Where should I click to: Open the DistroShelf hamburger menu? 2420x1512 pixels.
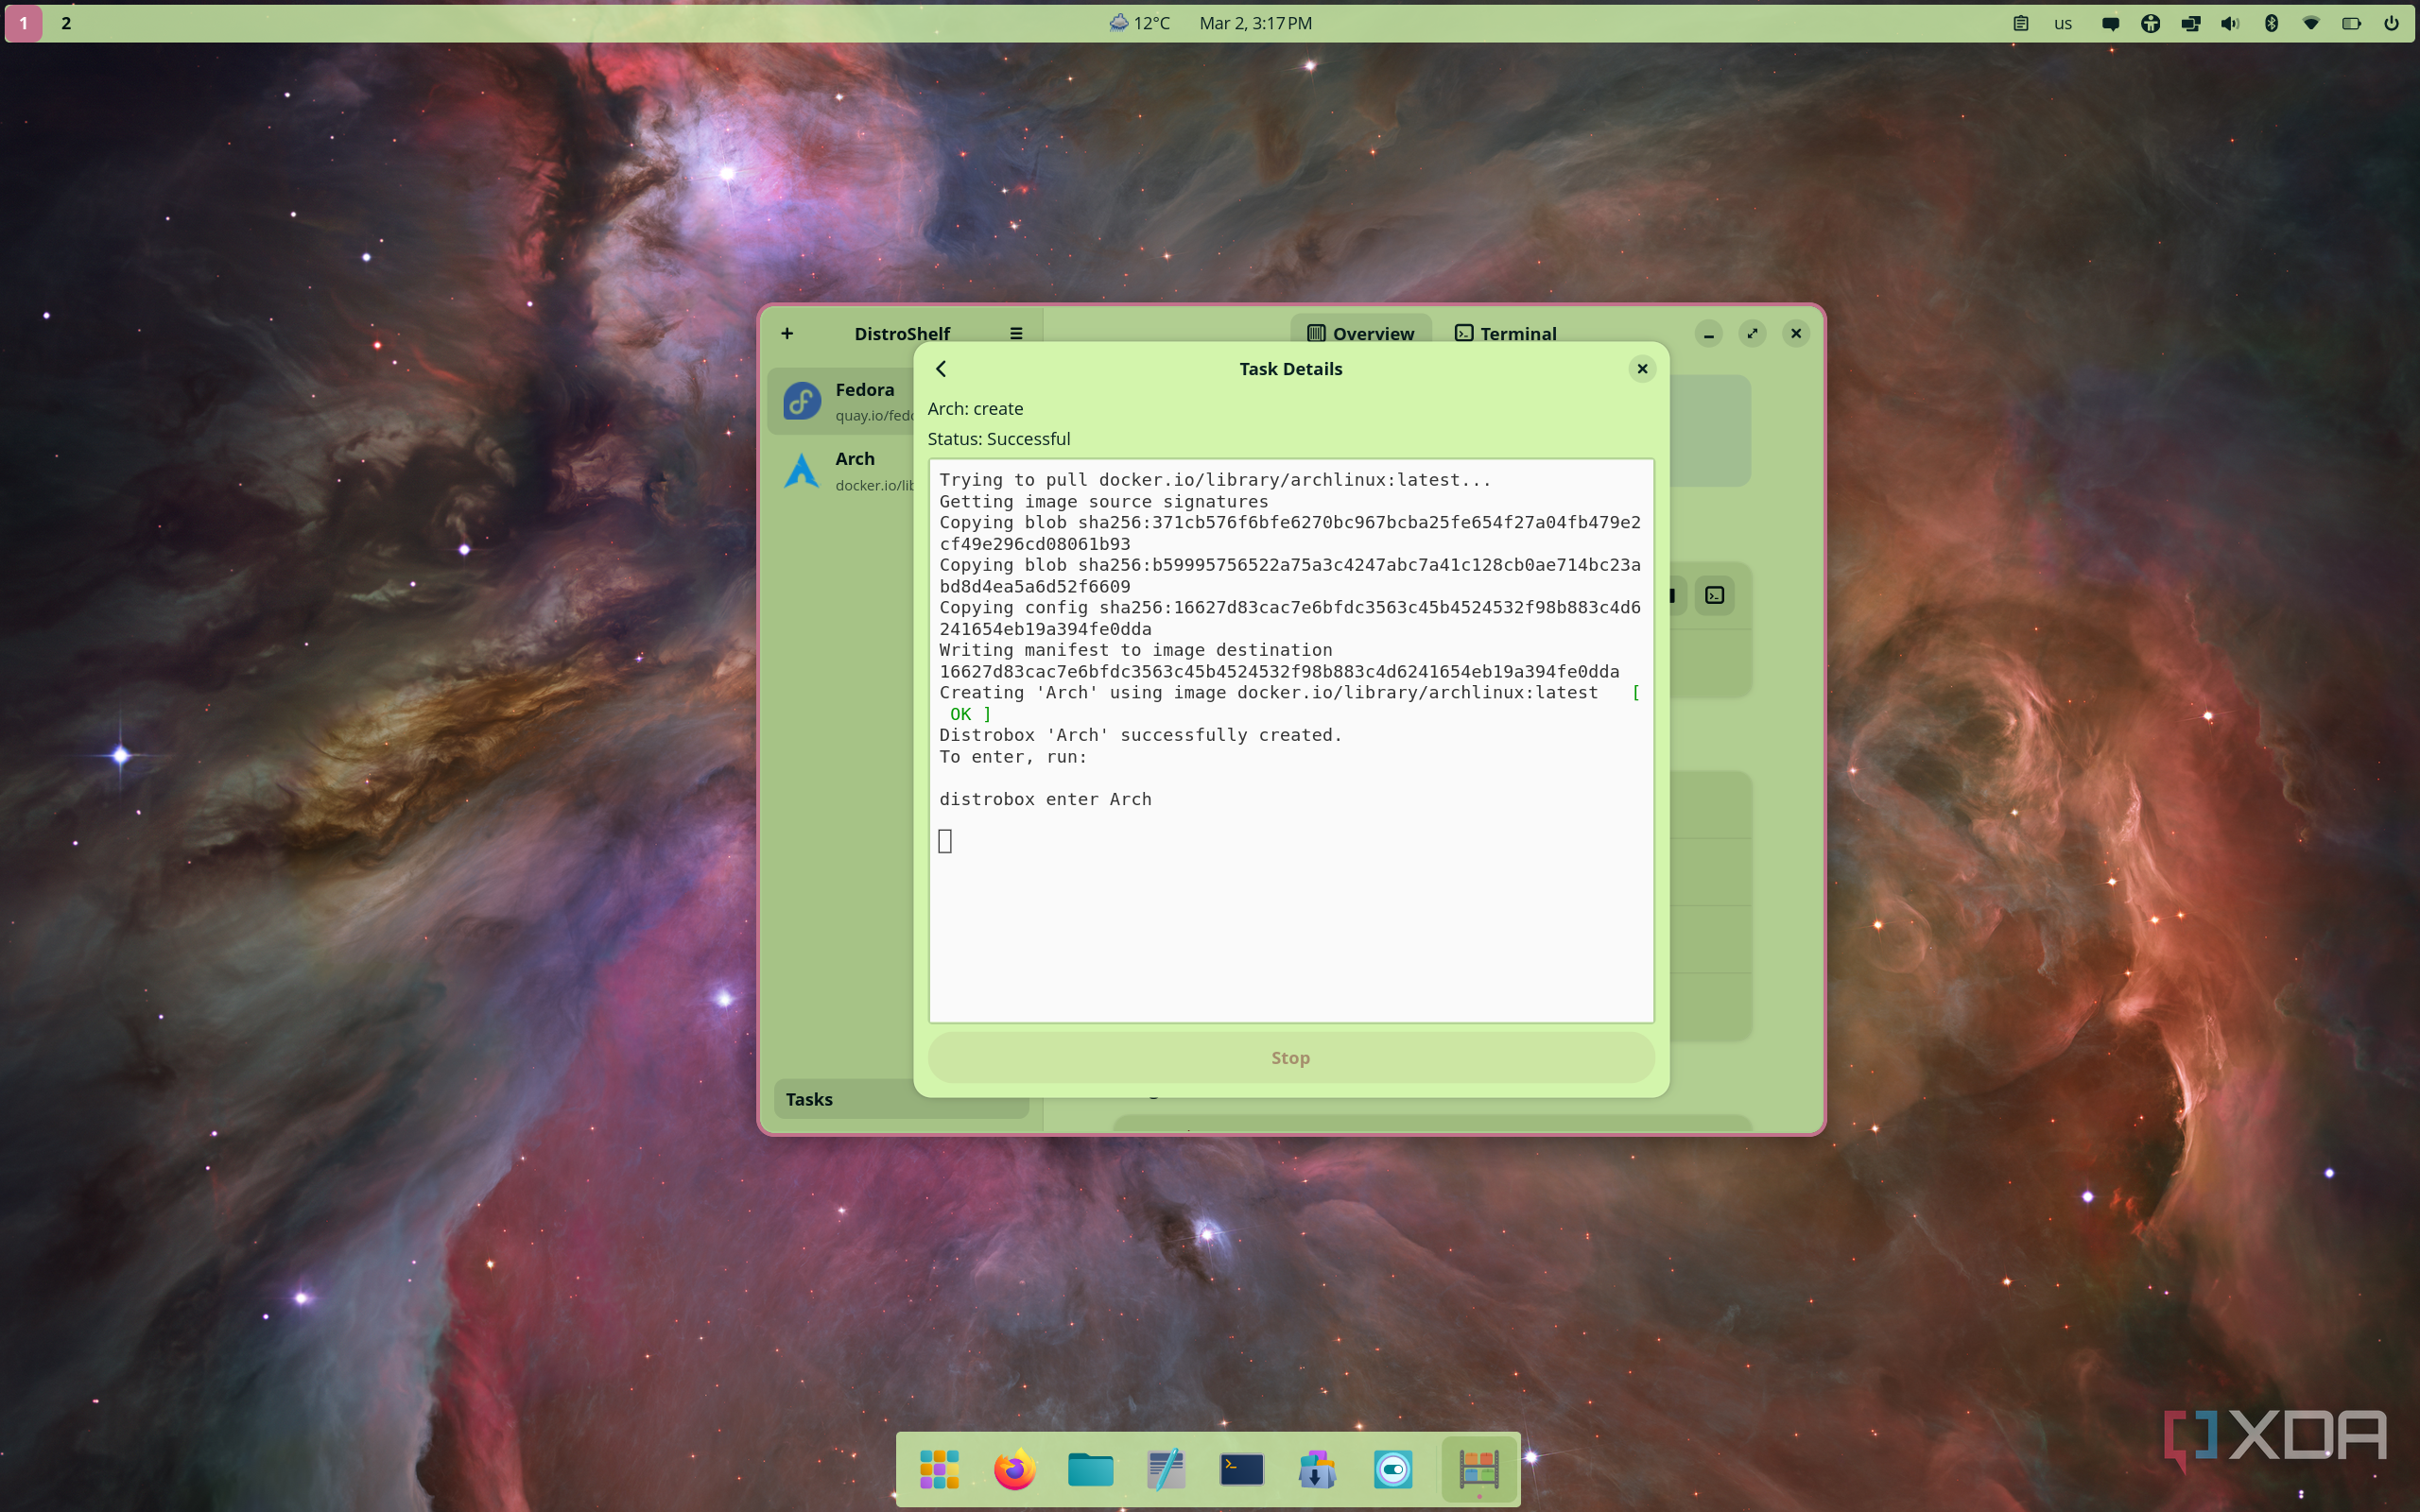(1016, 333)
